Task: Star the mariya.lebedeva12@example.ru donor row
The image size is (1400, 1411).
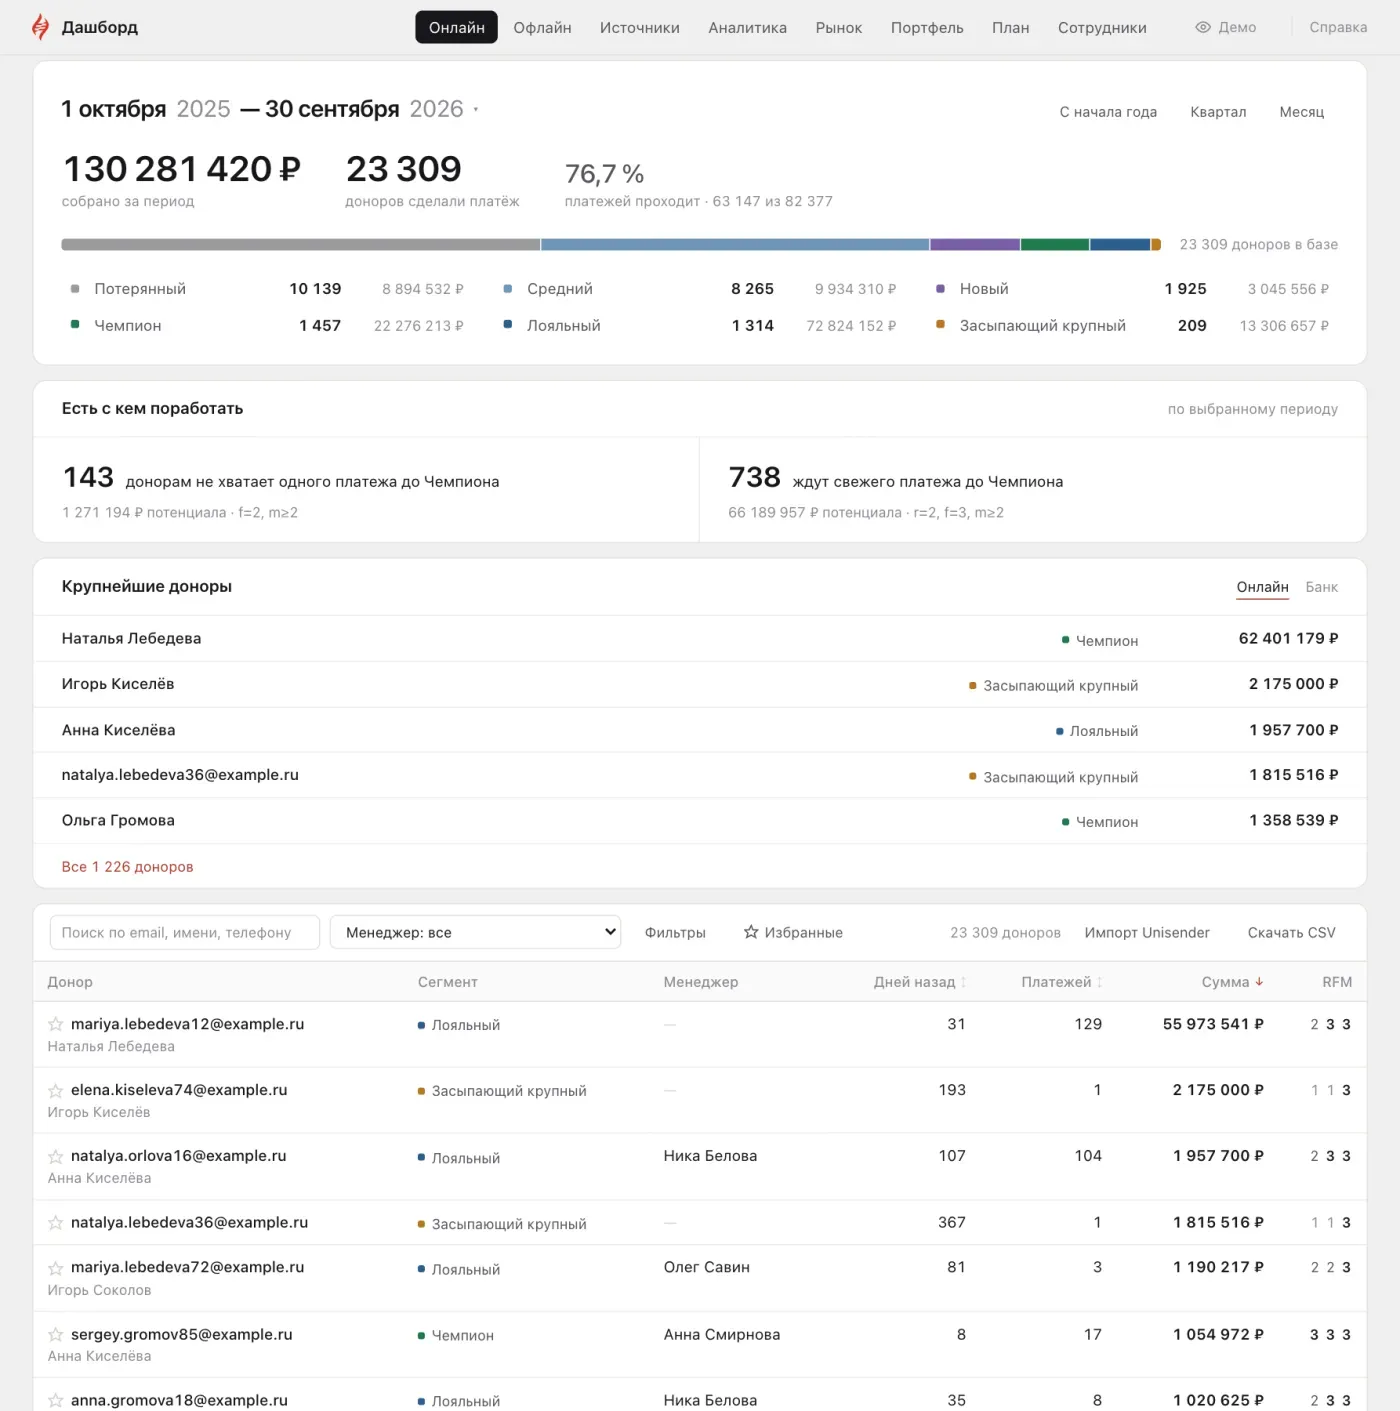Action: [x=56, y=1025]
